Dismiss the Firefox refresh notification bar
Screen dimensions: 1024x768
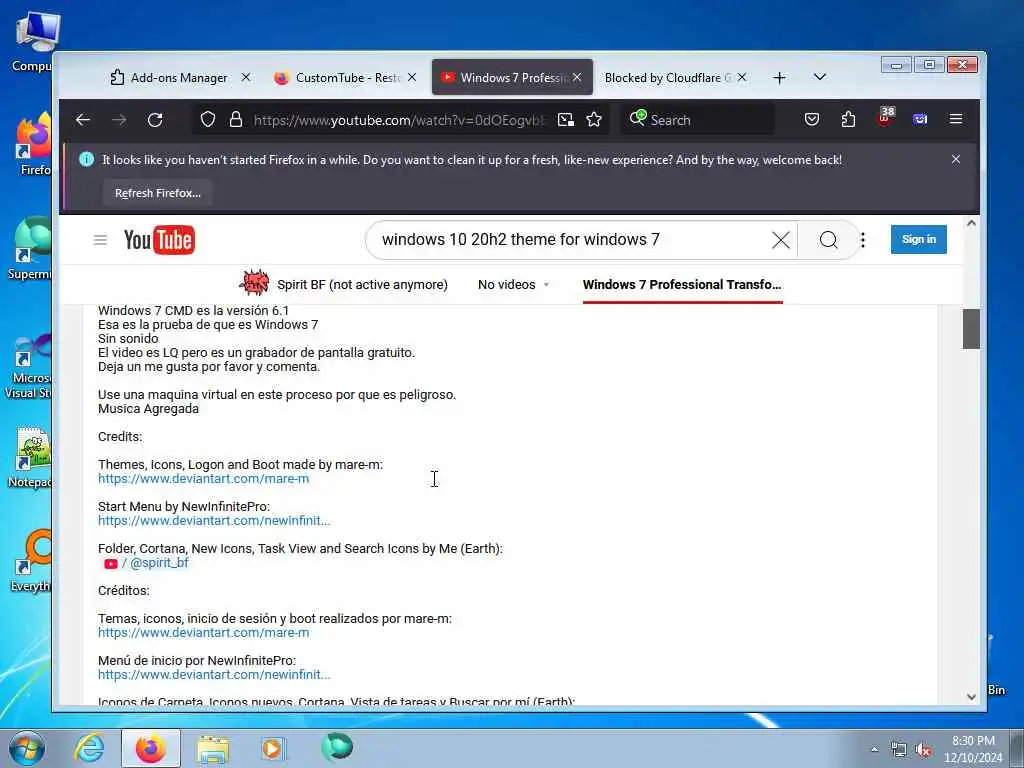[x=955, y=159]
